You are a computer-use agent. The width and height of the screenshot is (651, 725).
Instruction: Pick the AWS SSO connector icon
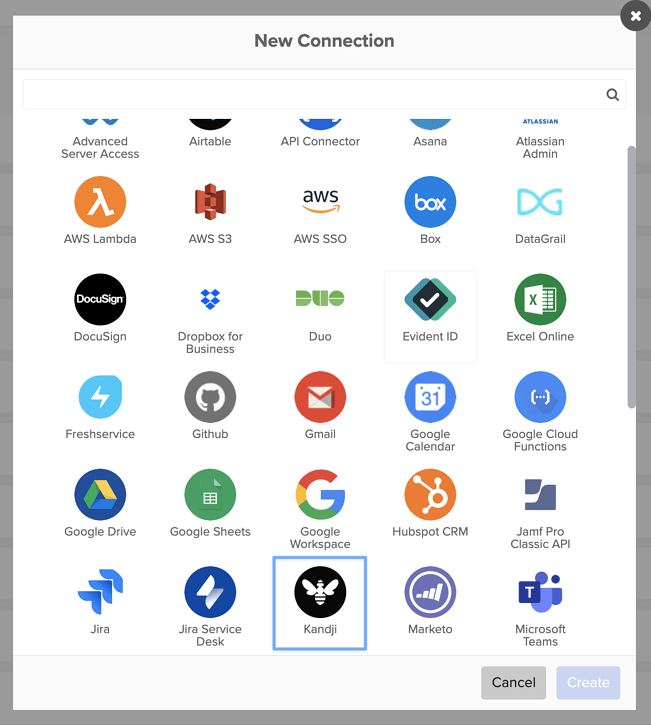[x=320, y=201]
